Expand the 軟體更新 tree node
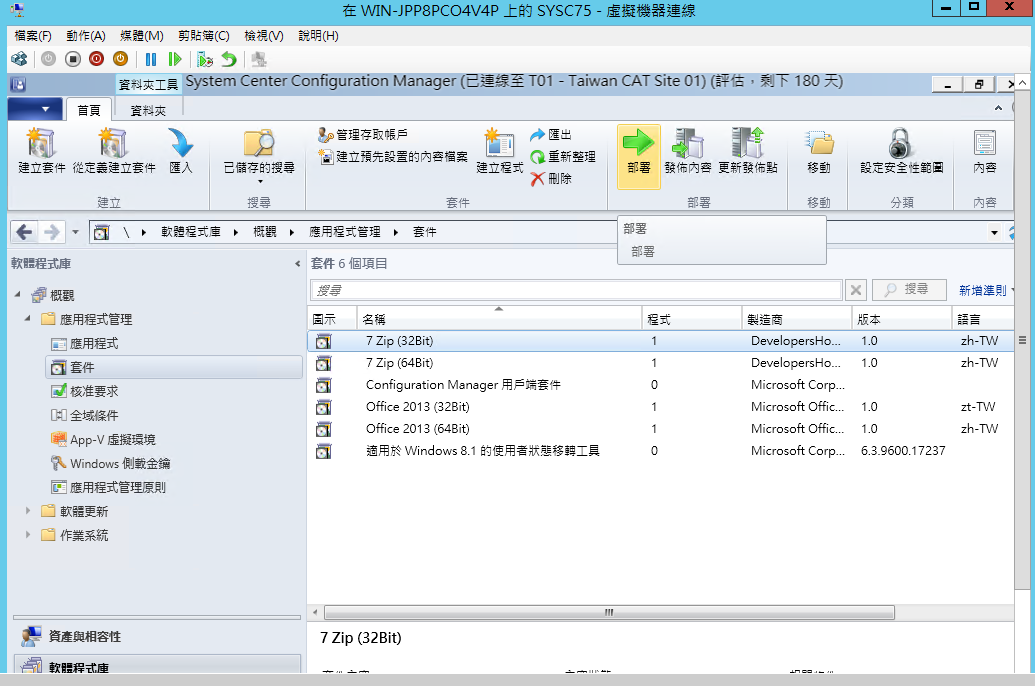1035x686 pixels. [x=28, y=510]
